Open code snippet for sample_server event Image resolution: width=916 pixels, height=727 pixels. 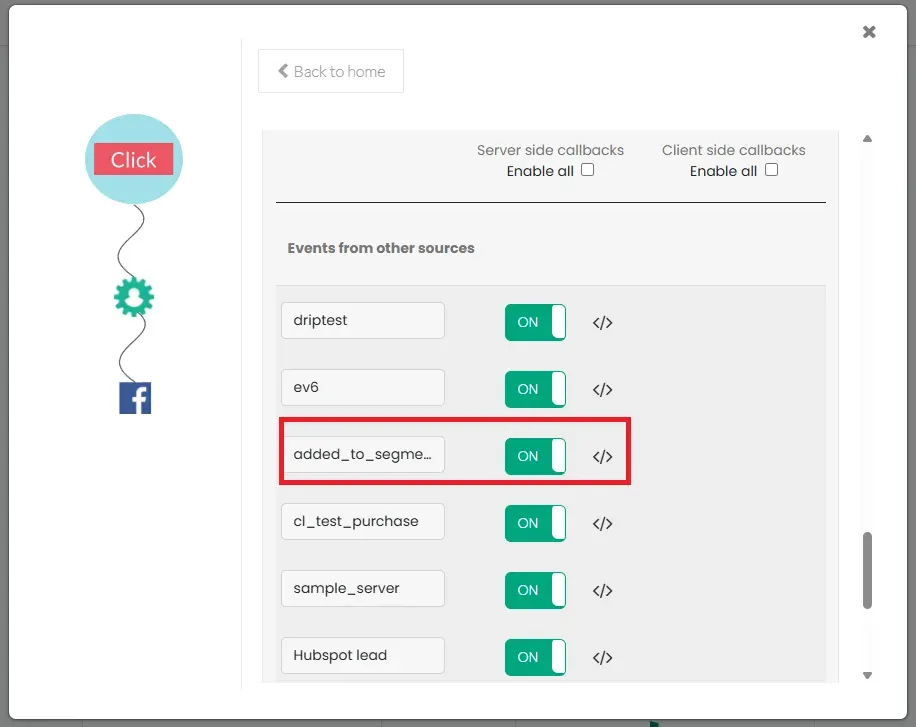coord(602,591)
